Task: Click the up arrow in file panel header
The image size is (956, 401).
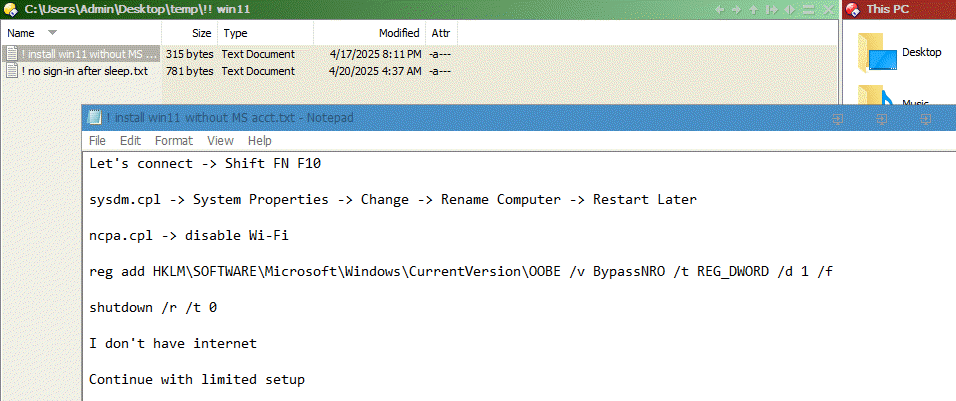Action: (x=754, y=10)
